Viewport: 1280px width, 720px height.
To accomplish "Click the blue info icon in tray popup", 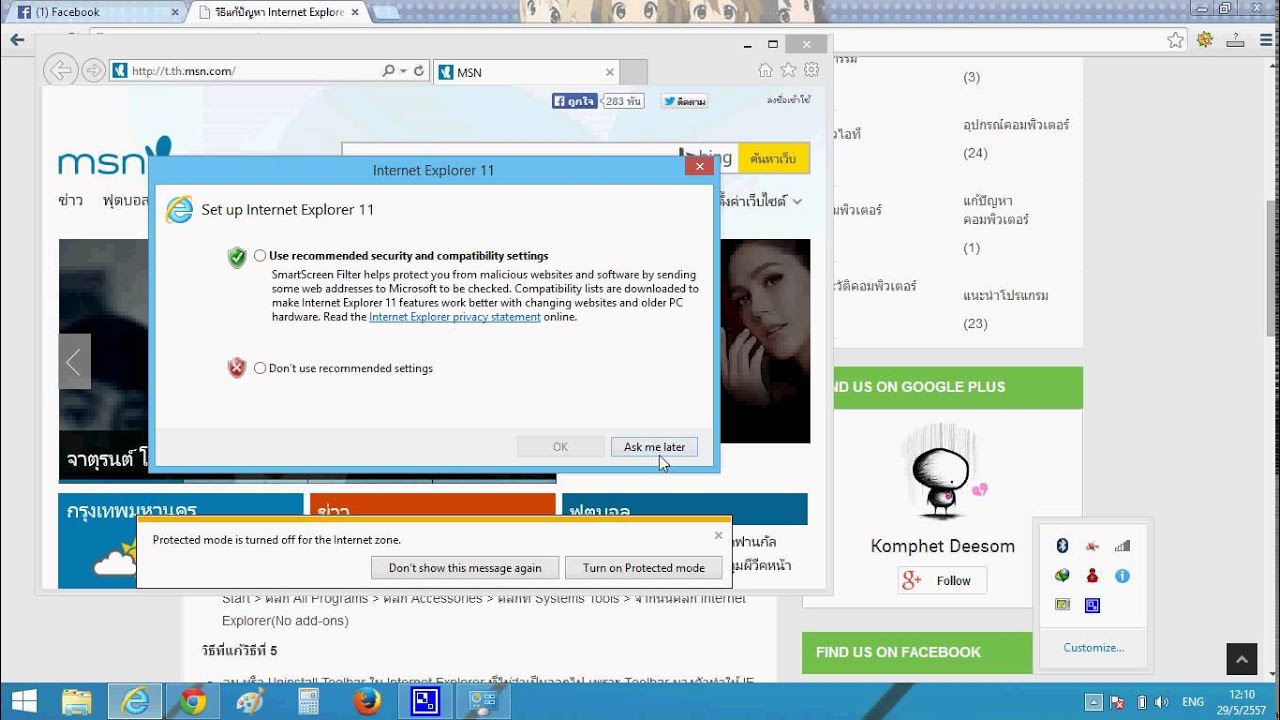I will tap(1122, 576).
